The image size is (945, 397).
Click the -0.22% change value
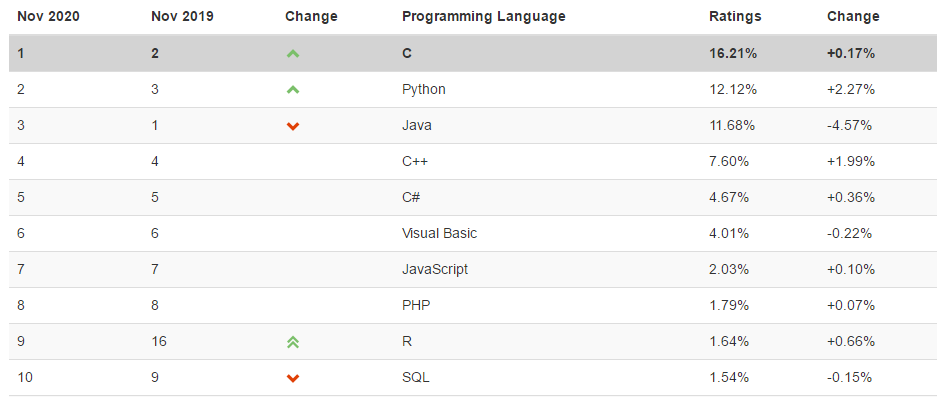click(x=849, y=234)
